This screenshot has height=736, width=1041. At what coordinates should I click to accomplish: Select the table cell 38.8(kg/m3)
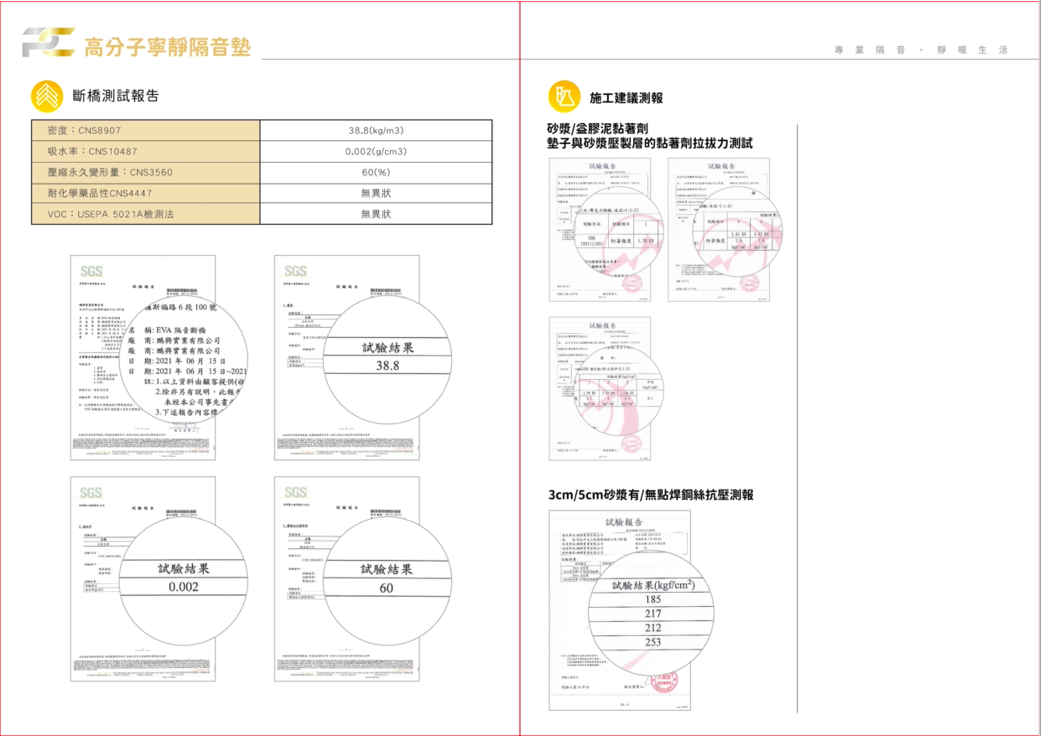pos(376,131)
